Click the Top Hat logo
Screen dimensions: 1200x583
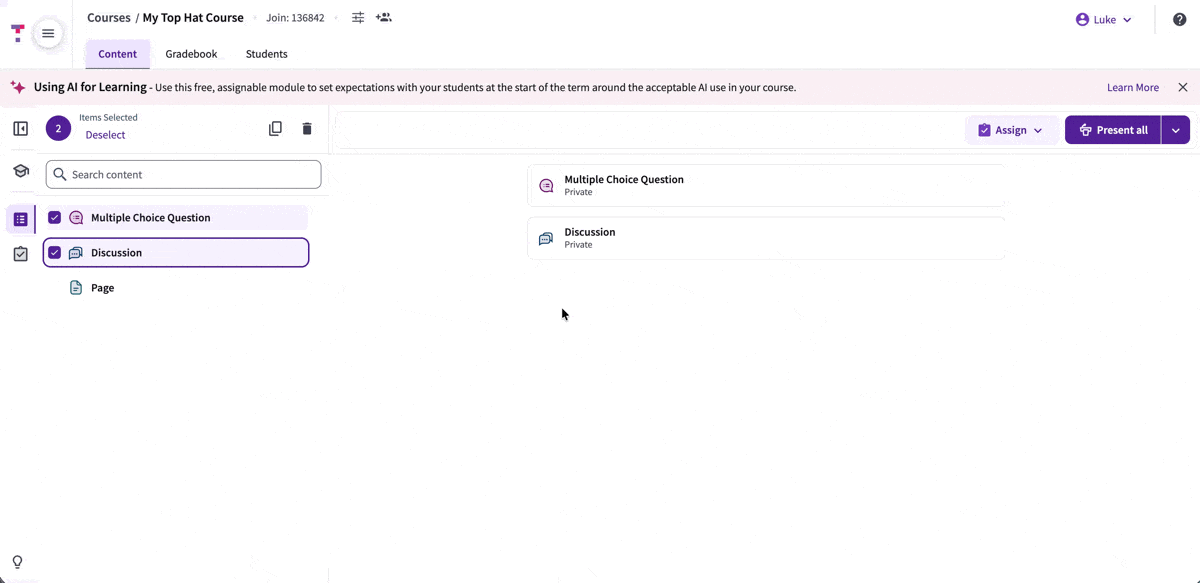click(x=16, y=30)
